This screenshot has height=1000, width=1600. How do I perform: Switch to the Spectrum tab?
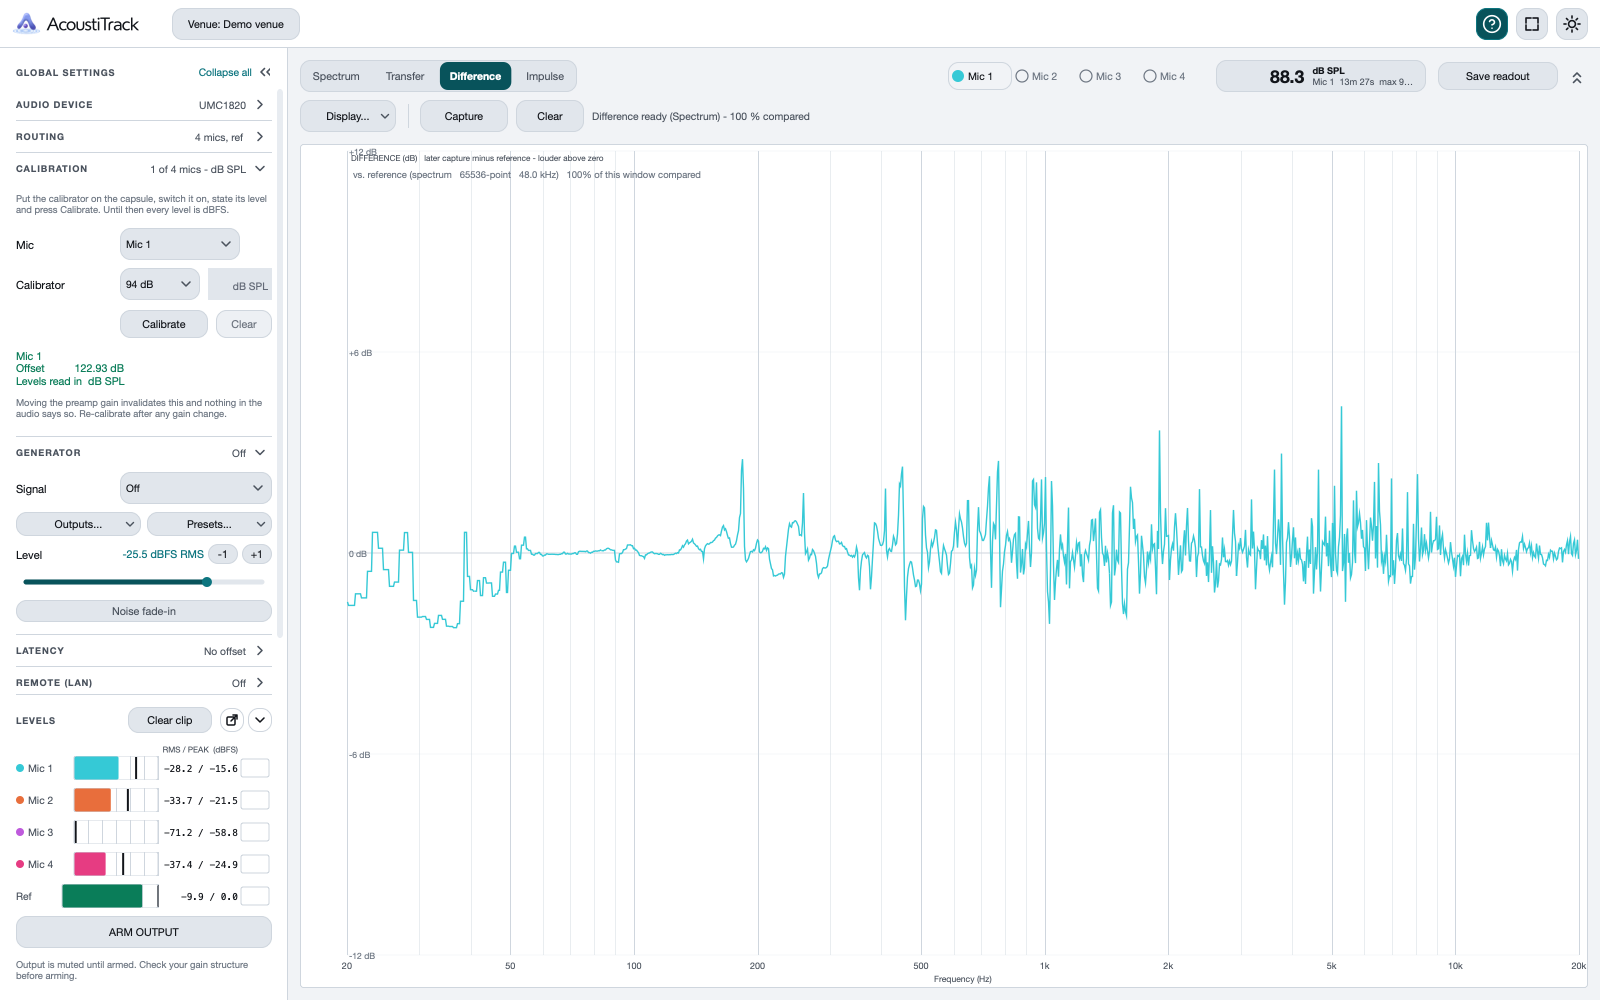coord(336,76)
